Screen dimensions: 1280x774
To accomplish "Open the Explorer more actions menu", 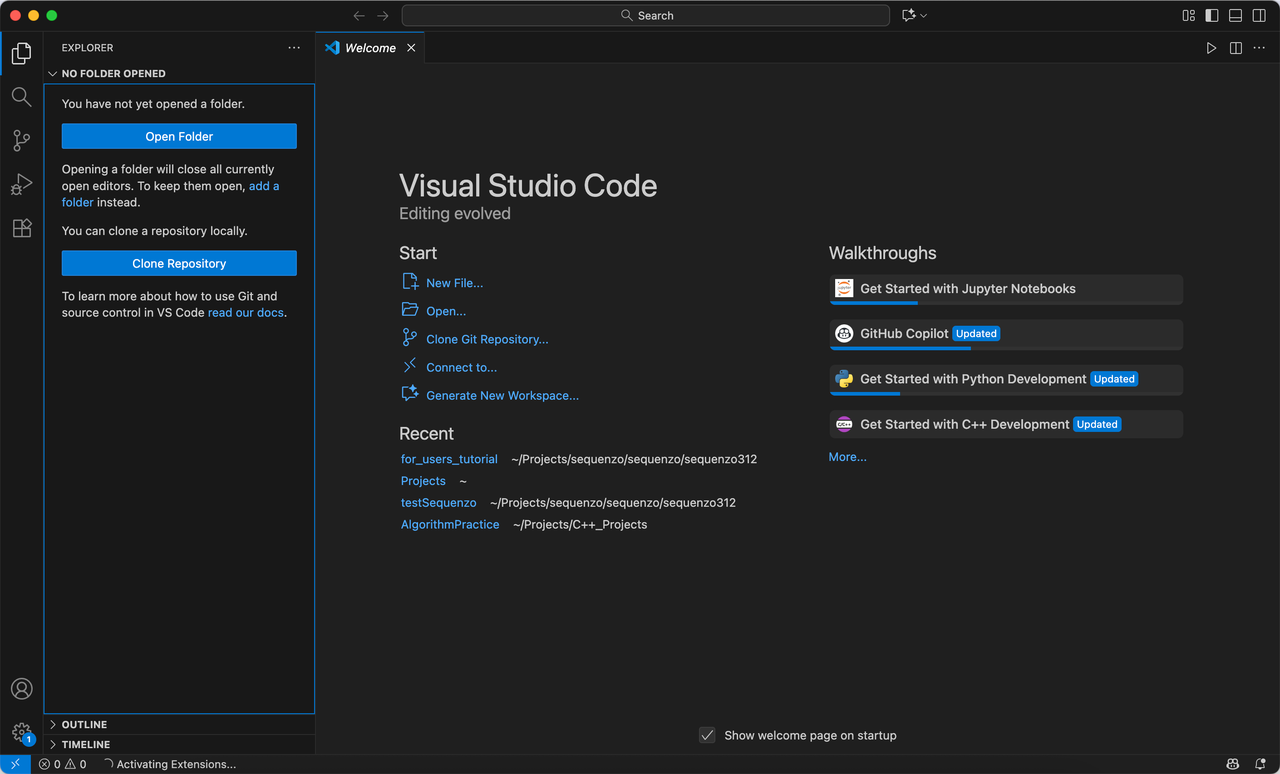I will coord(294,48).
